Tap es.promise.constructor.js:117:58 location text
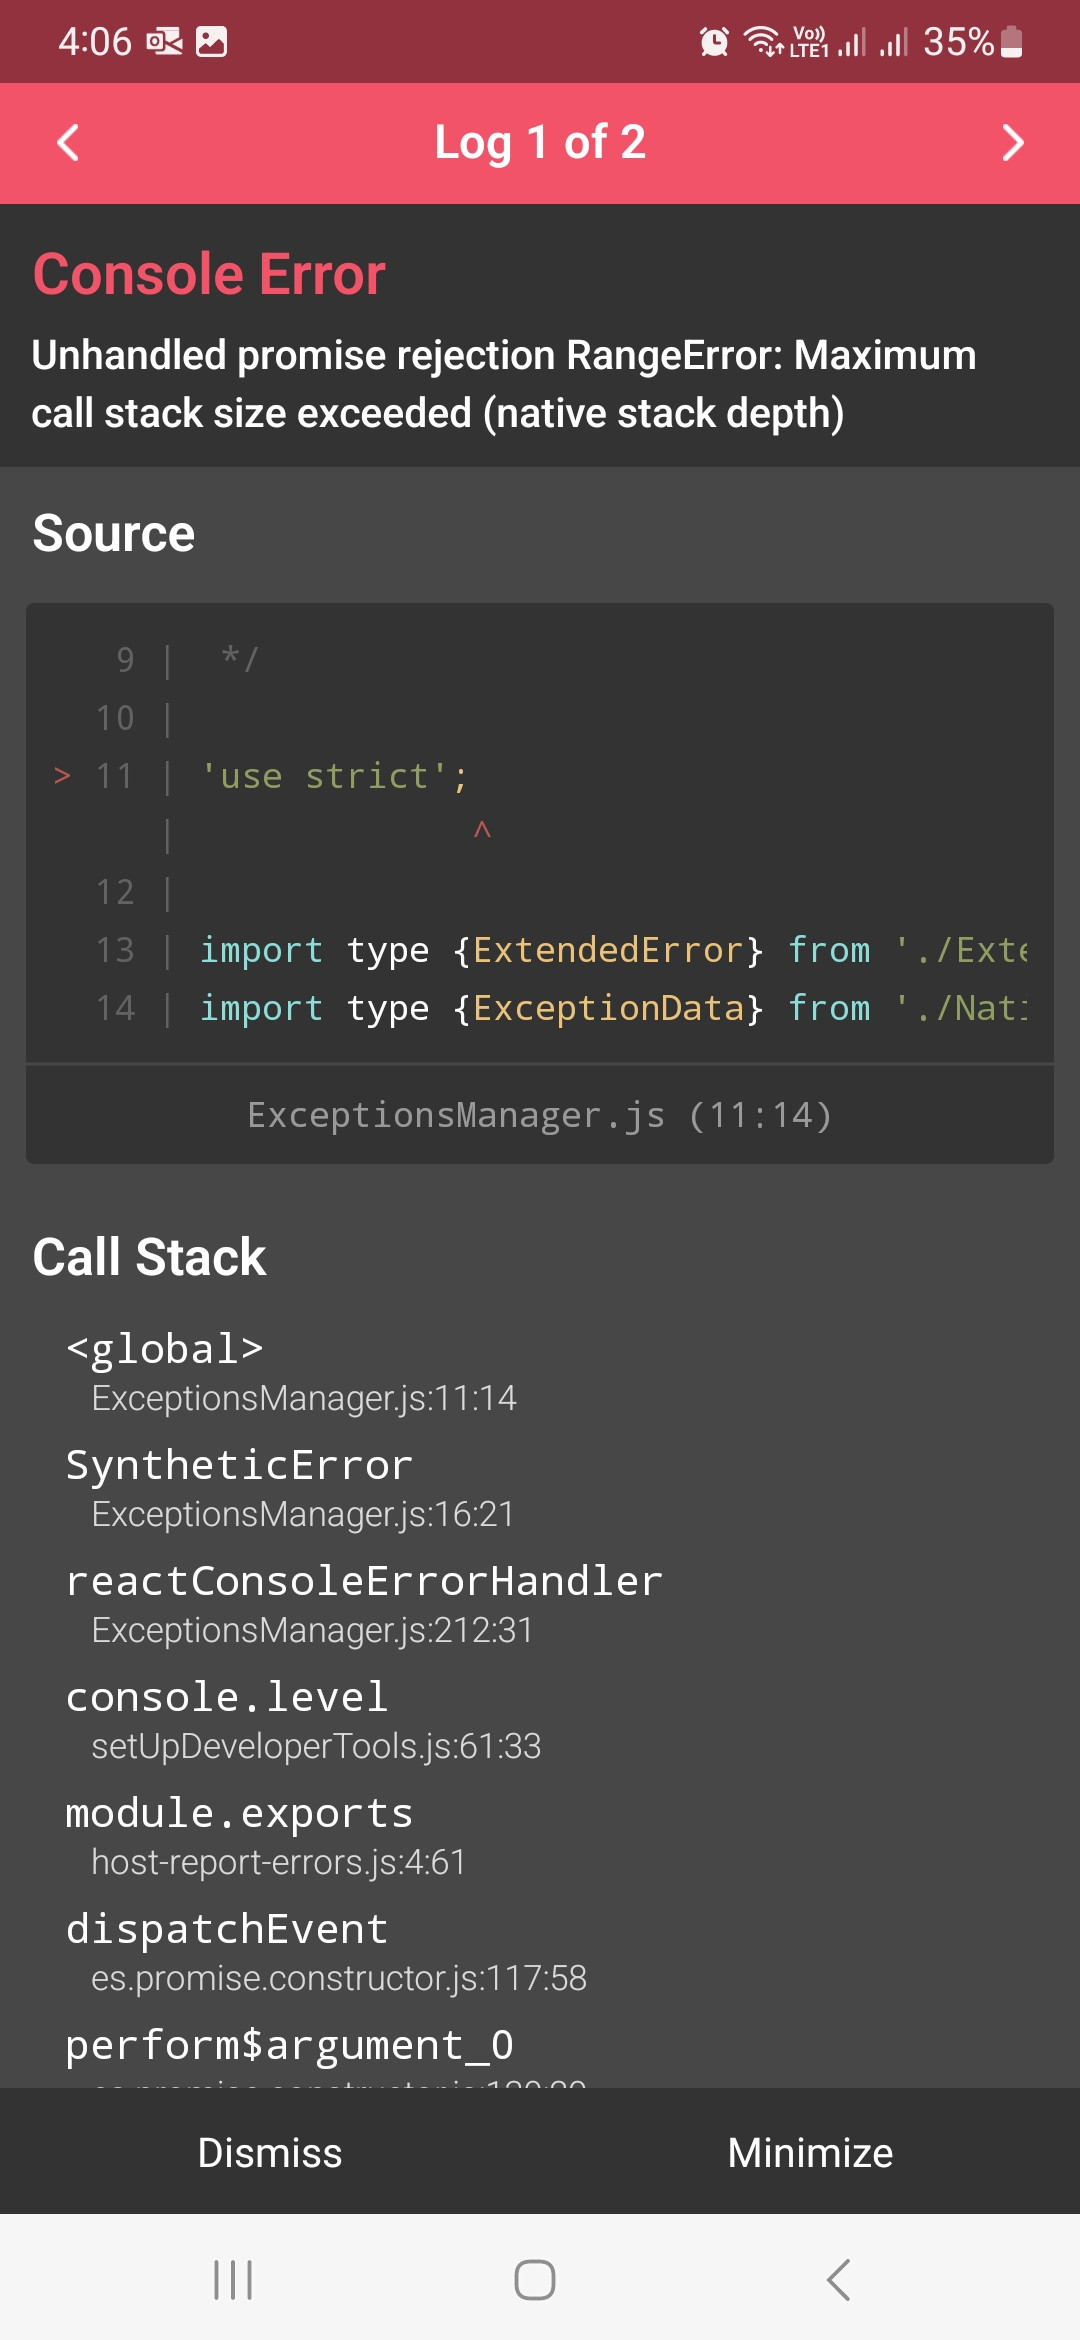The width and height of the screenshot is (1080, 2340). 339,1978
